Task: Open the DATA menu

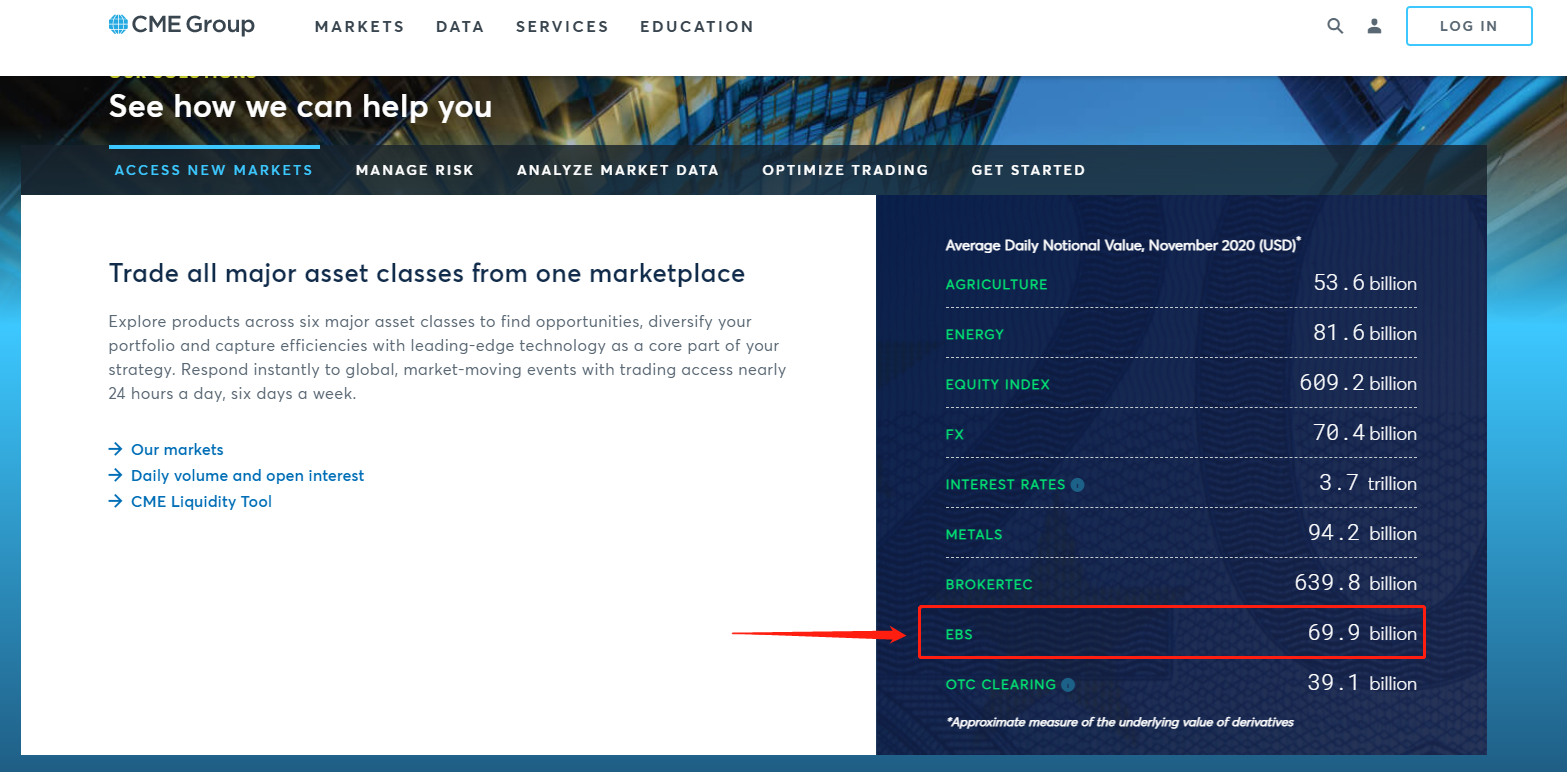Action: [460, 27]
